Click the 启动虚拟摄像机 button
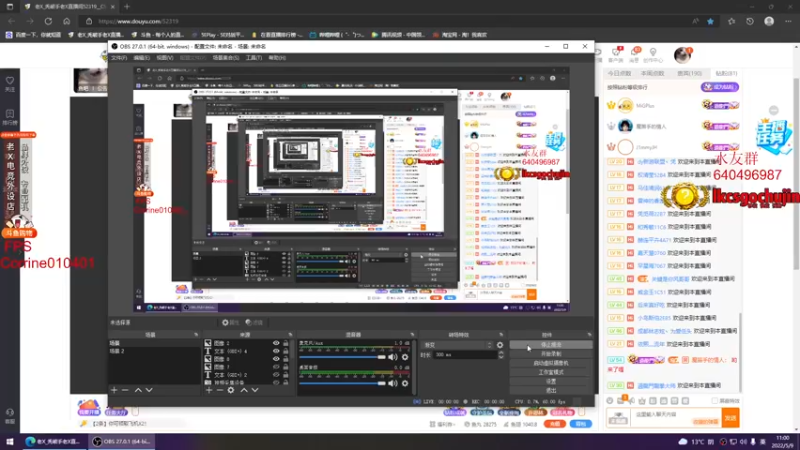The height and width of the screenshot is (450, 800). 551,363
